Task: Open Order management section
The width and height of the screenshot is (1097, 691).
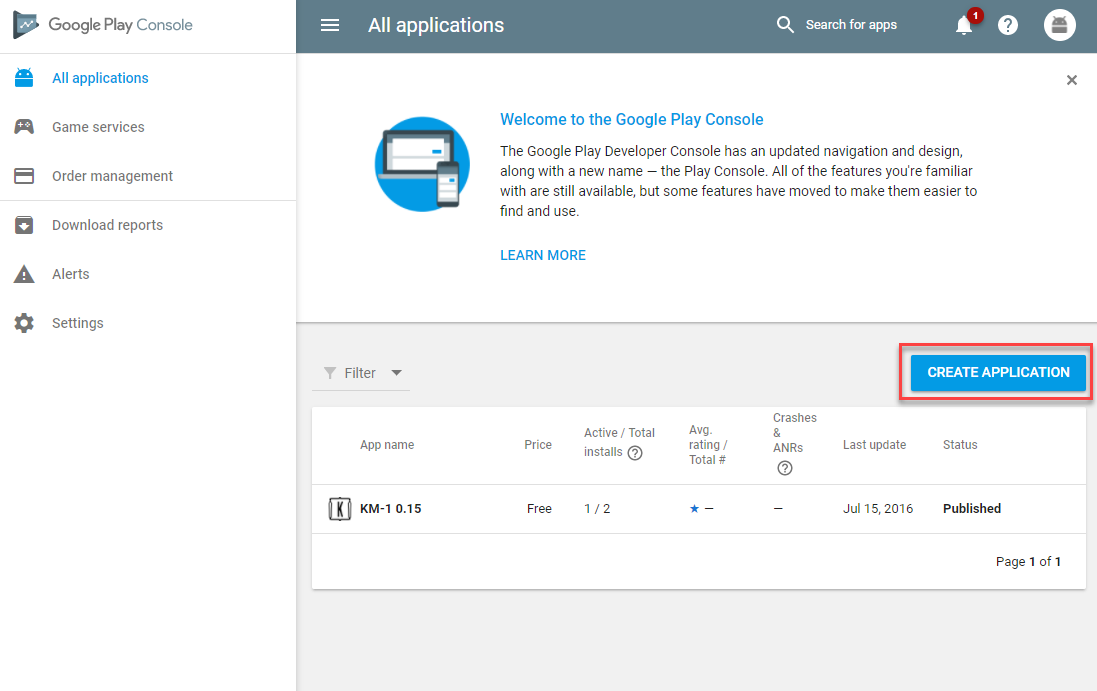Action: (112, 176)
